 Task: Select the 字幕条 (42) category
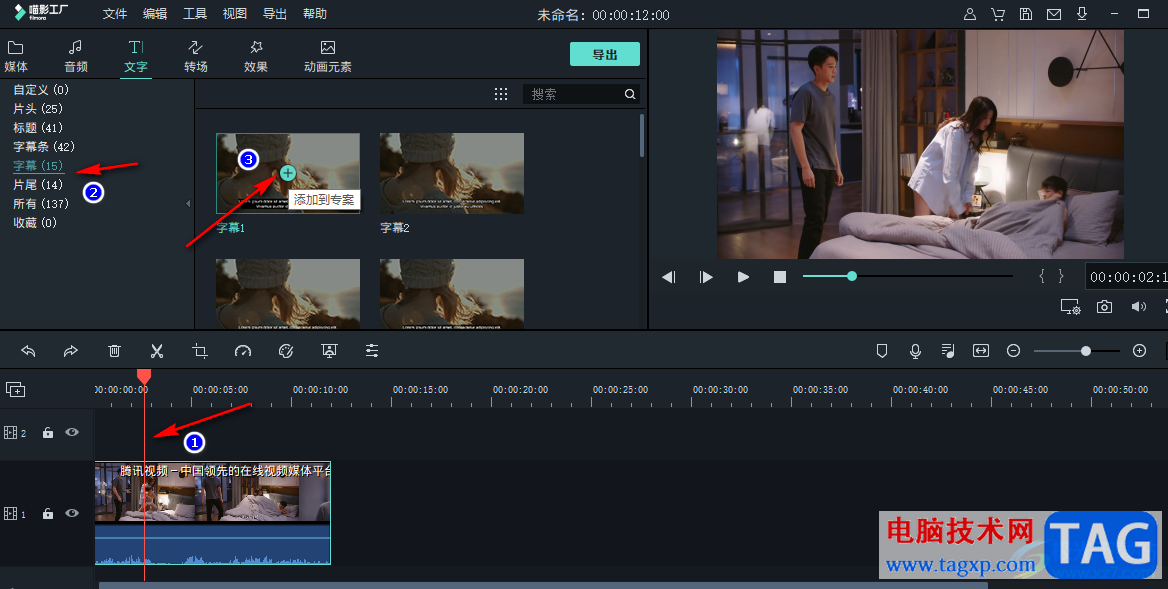[x=44, y=147]
